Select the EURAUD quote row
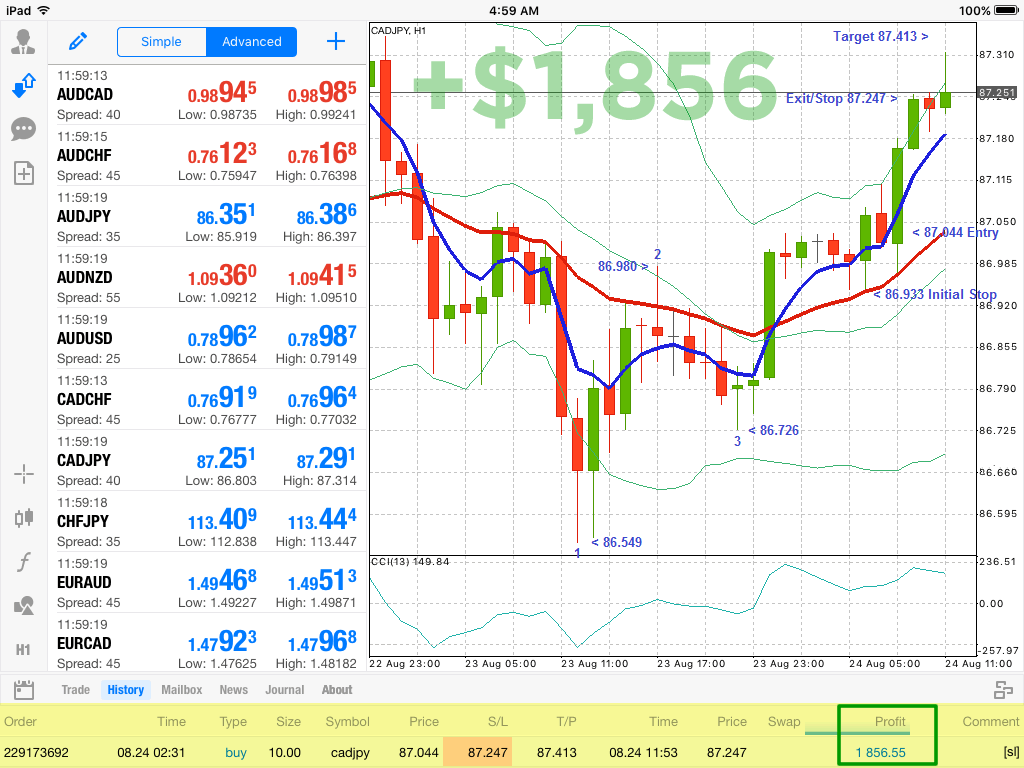Screen dimensions: 1024x768 tap(207, 582)
